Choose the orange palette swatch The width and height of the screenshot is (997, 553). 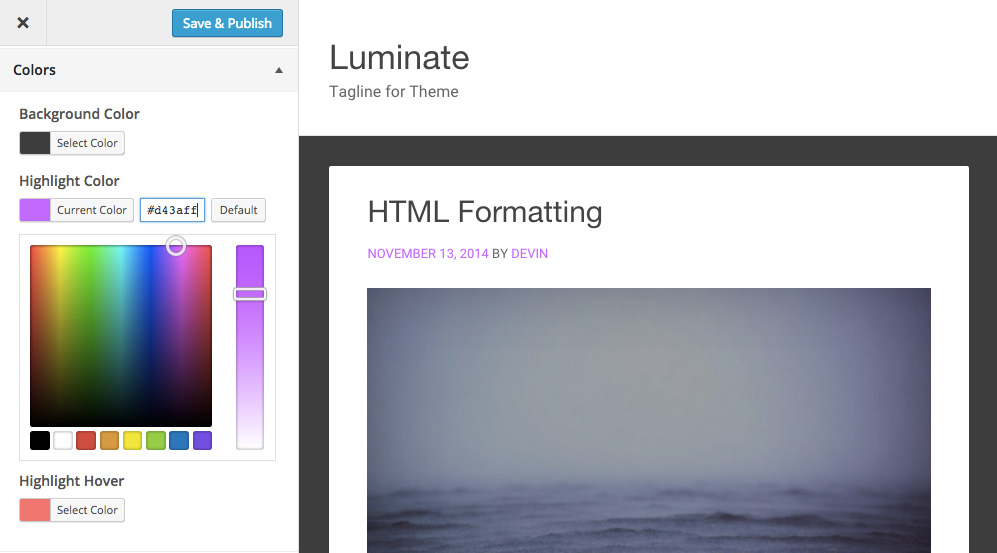(x=109, y=440)
